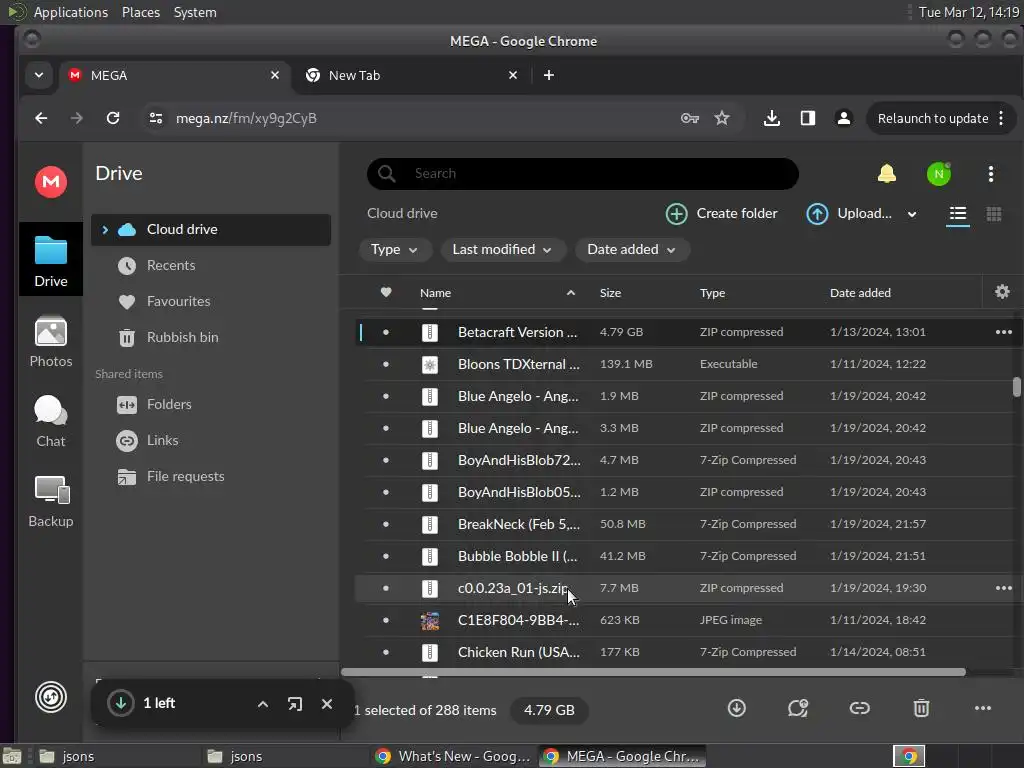This screenshot has height=768, width=1024.
Task: Click Upload button
Action: (x=848, y=214)
